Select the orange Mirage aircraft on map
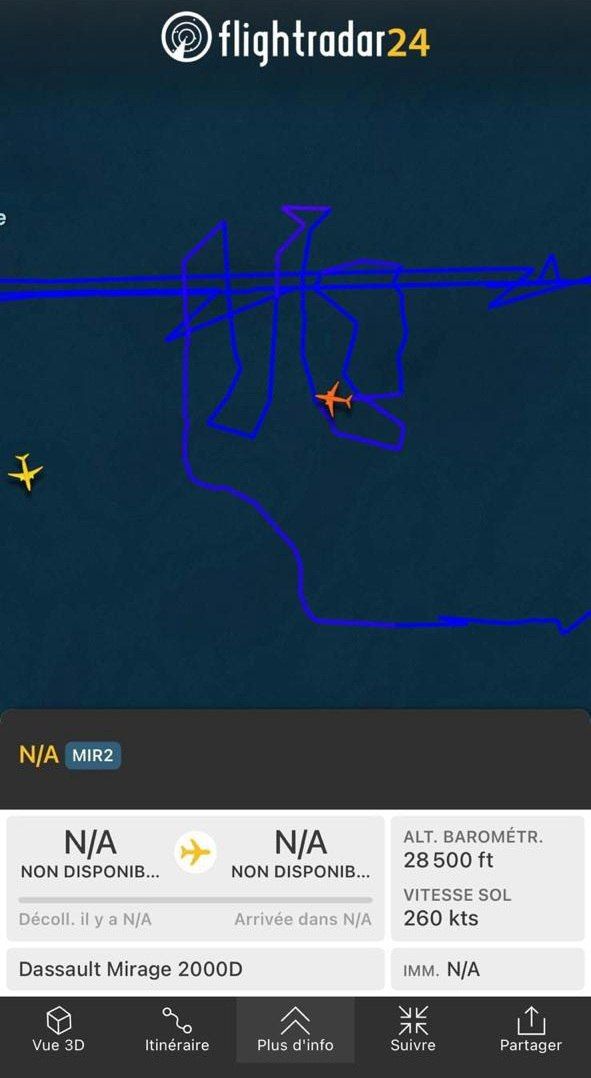The height and width of the screenshot is (1078, 591). point(333,398)
